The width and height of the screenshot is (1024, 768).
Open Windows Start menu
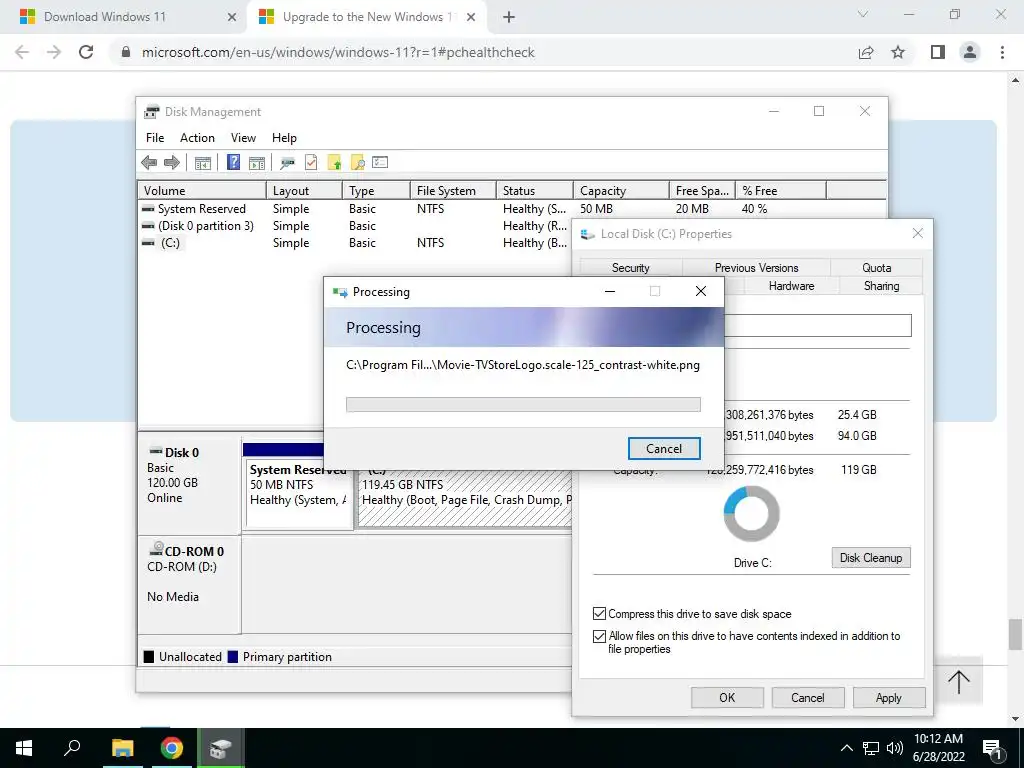[x=24, y=748]
